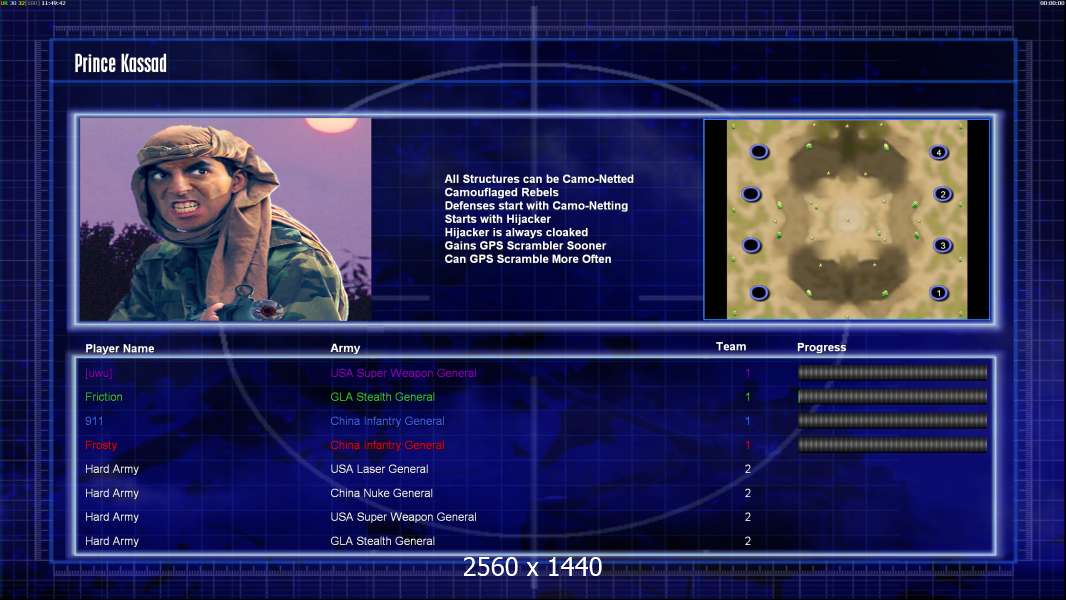Click 'Defenses start with Camo-Netting' line
Viewport: 1066px width, 600px height.
536,205
